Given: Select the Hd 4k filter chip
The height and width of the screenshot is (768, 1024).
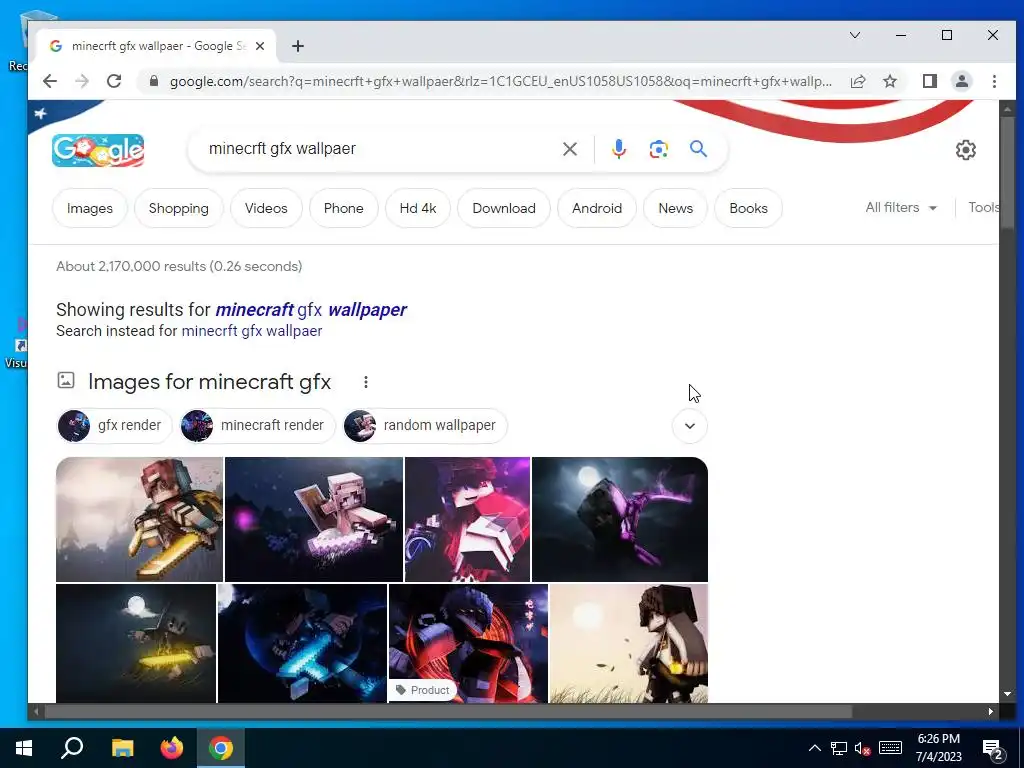Looking at the screenshot, I should point(418,208).
